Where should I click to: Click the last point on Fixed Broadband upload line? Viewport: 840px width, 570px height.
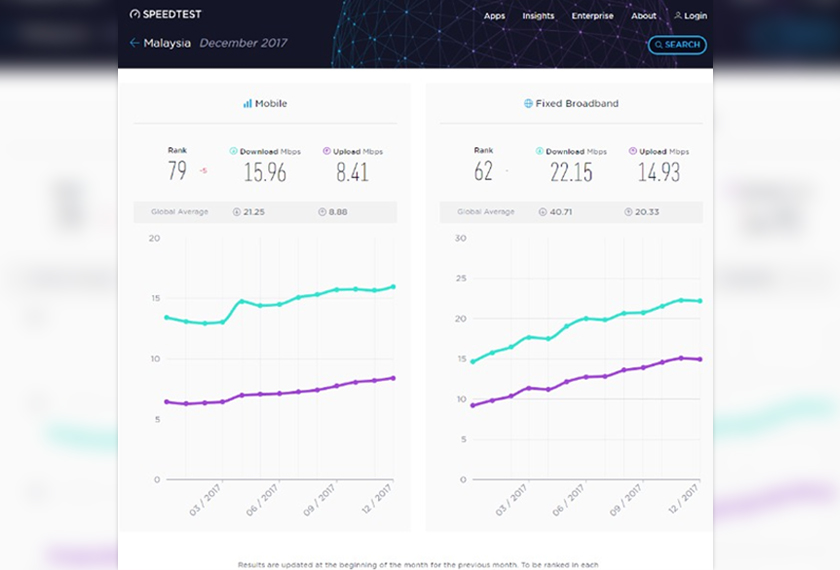tap(699, 359)
